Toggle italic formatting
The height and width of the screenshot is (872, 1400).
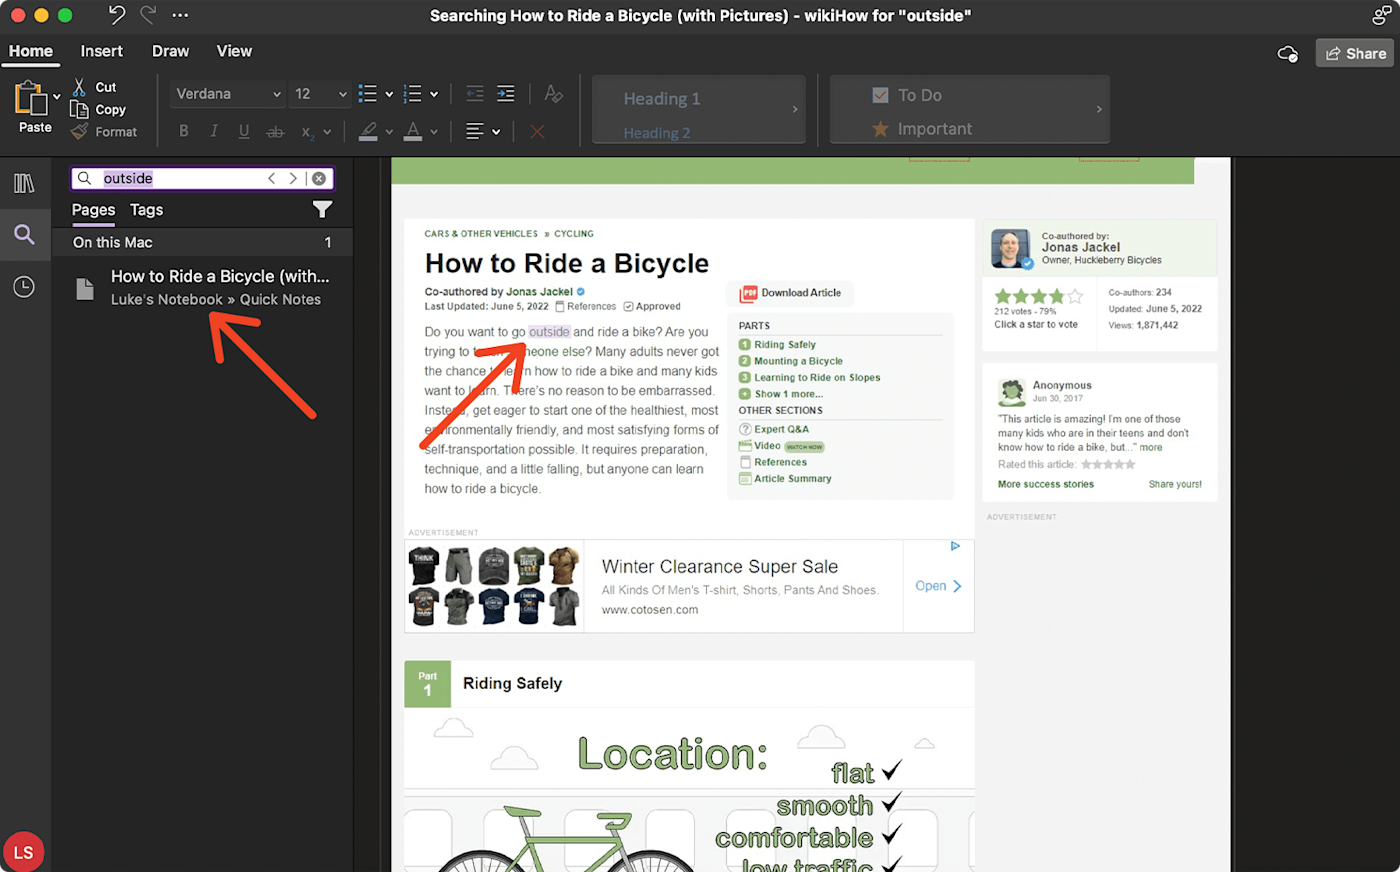point(214,131)
